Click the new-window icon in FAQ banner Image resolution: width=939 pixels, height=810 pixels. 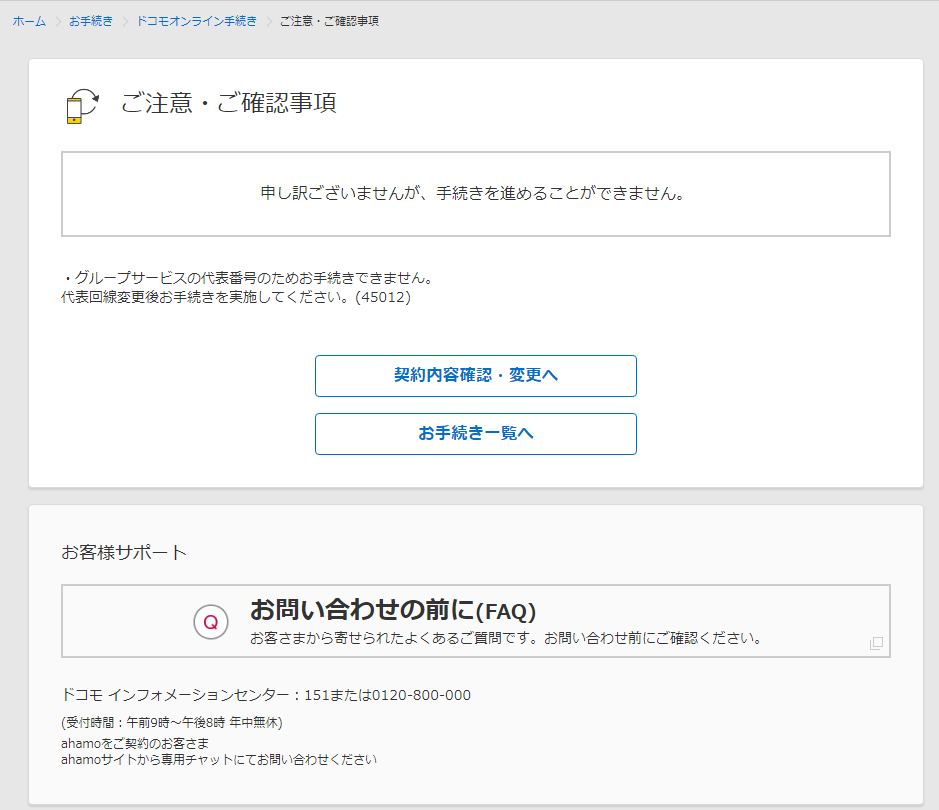click(876, 643)
